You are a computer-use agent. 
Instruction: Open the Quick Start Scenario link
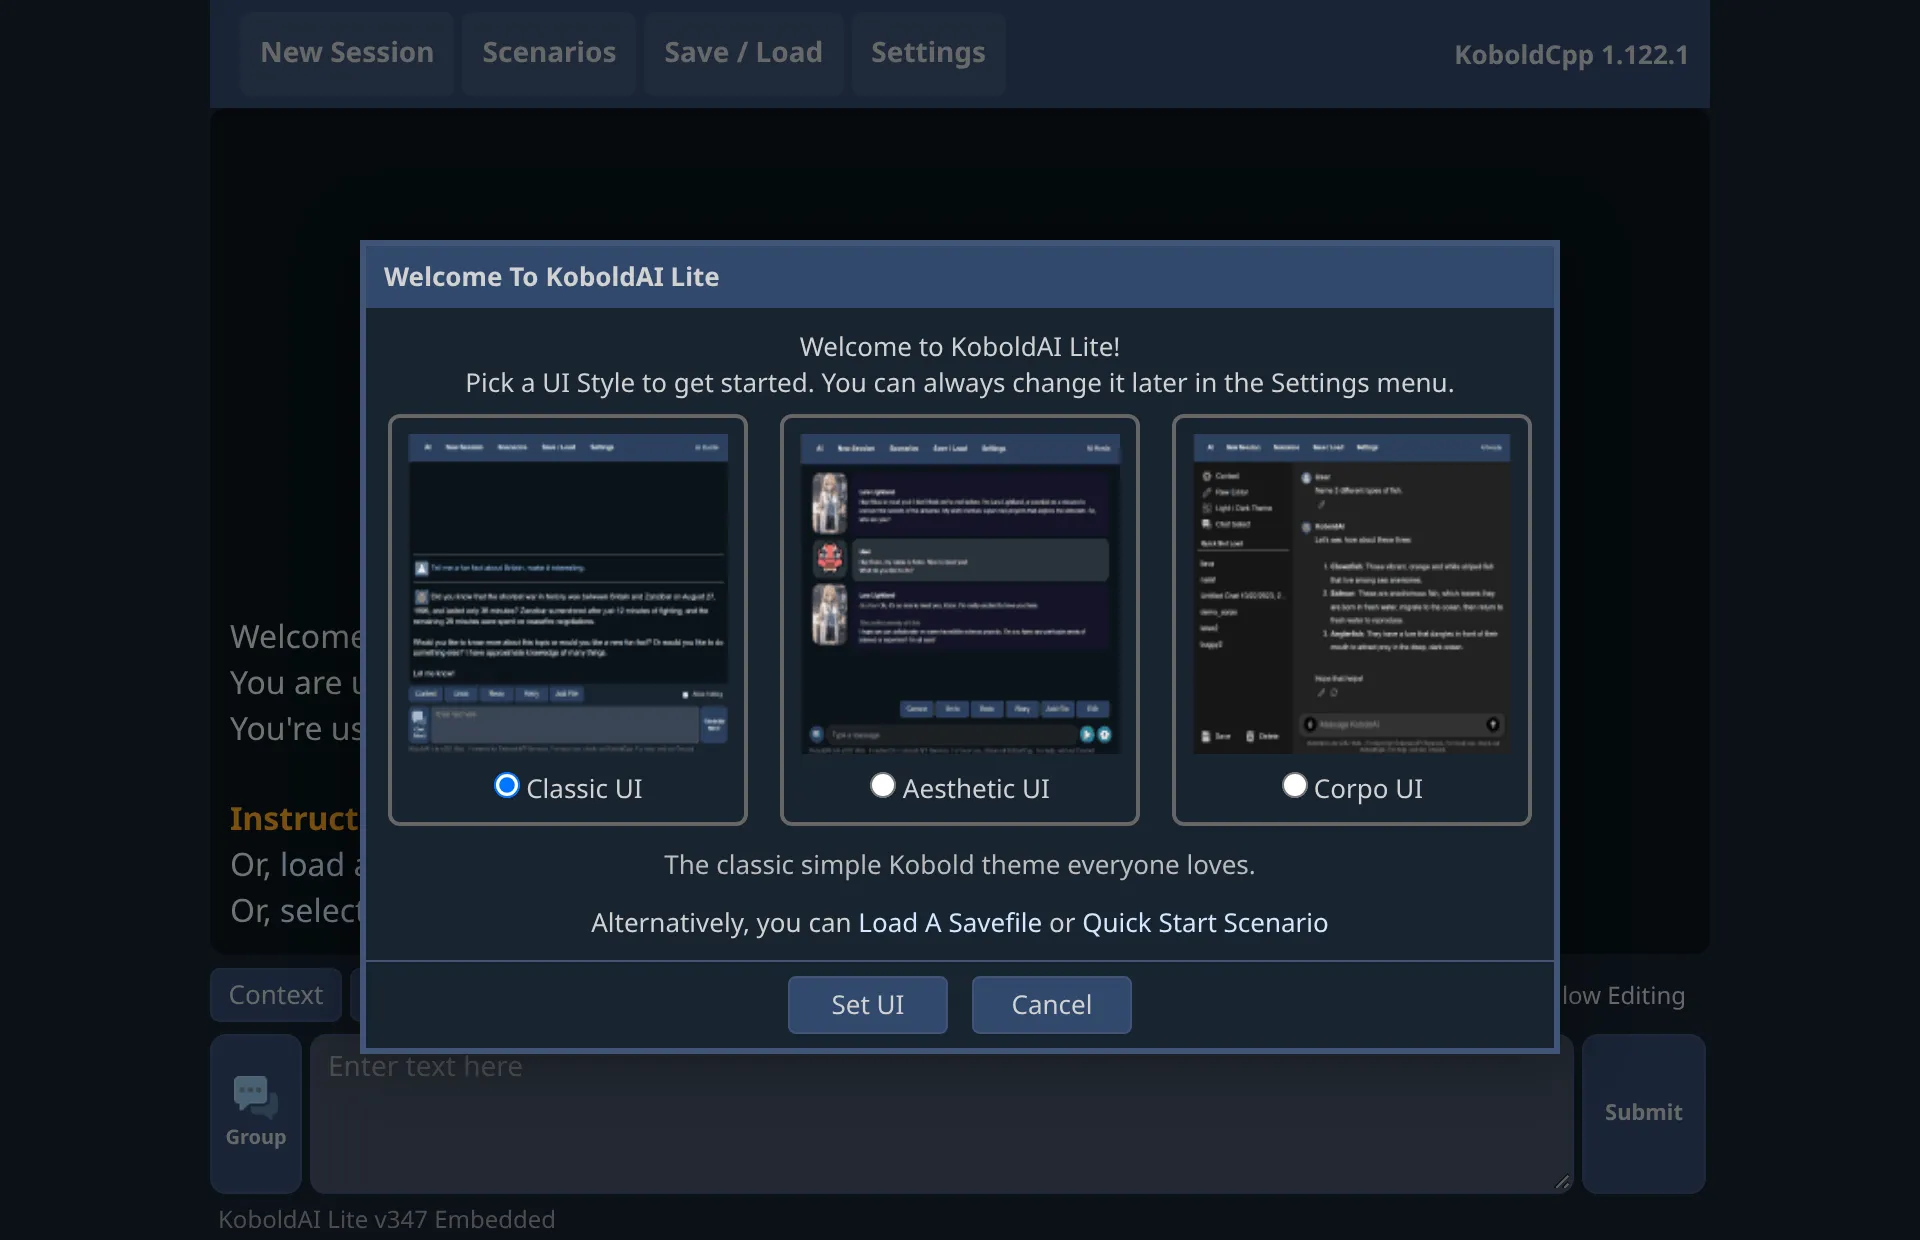pyautogui.click(x=1205, y=923)
